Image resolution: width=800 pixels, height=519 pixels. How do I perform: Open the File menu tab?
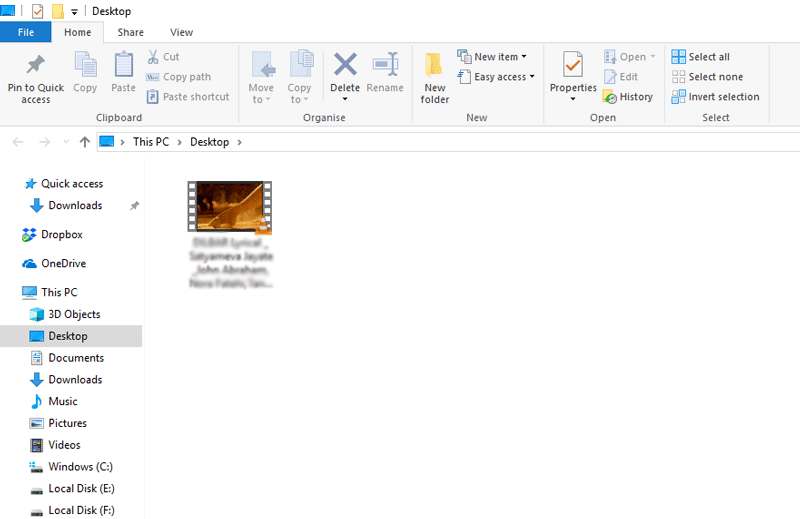pyautogui.click(x=26, y=32)
